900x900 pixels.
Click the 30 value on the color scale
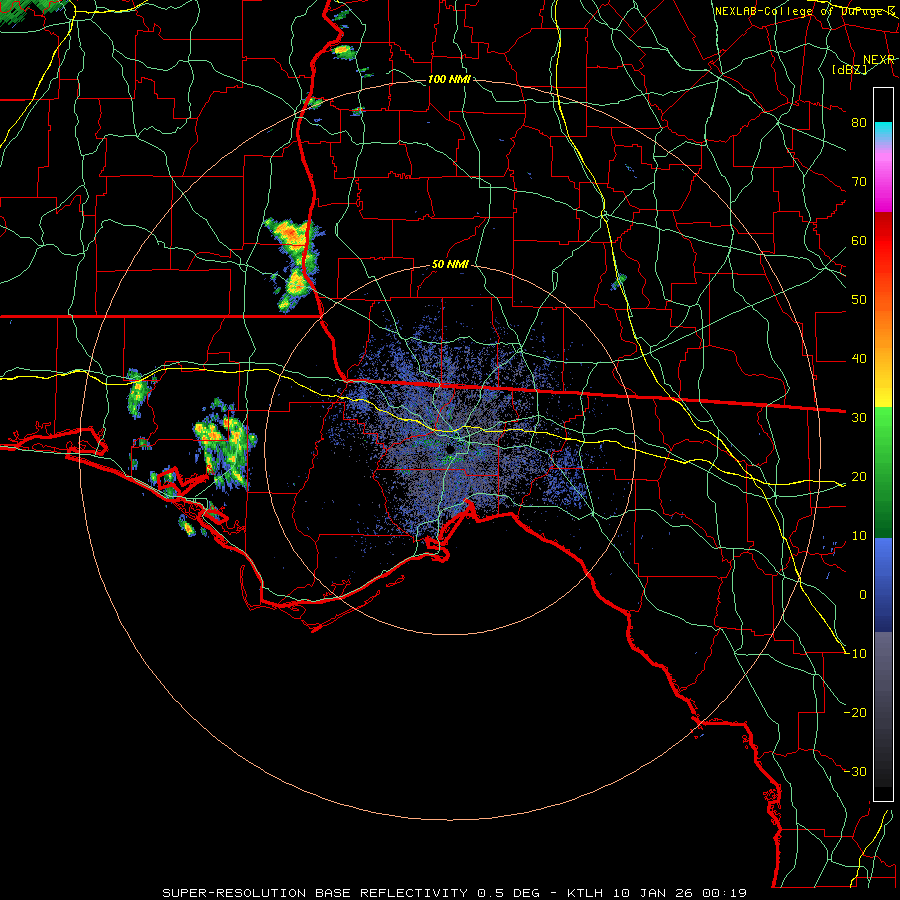click(859, 417)
